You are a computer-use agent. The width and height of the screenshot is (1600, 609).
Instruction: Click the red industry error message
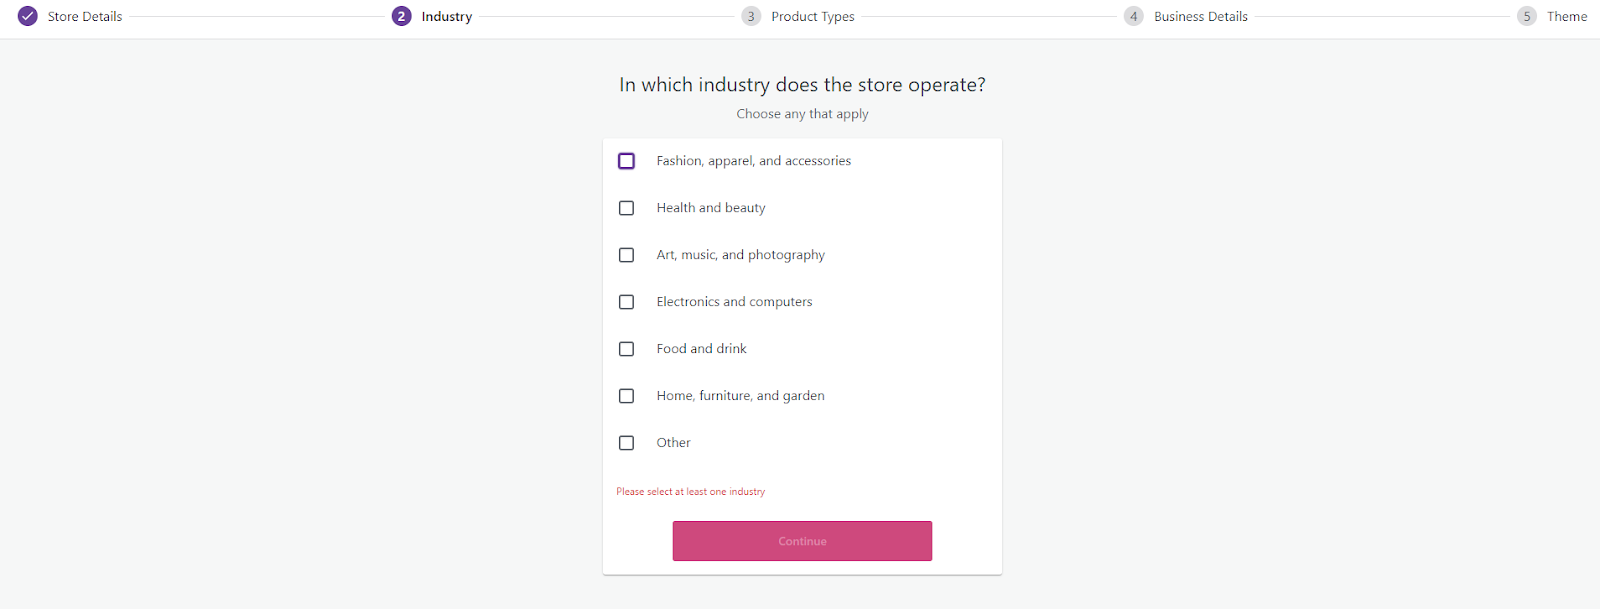pos(690,492)
